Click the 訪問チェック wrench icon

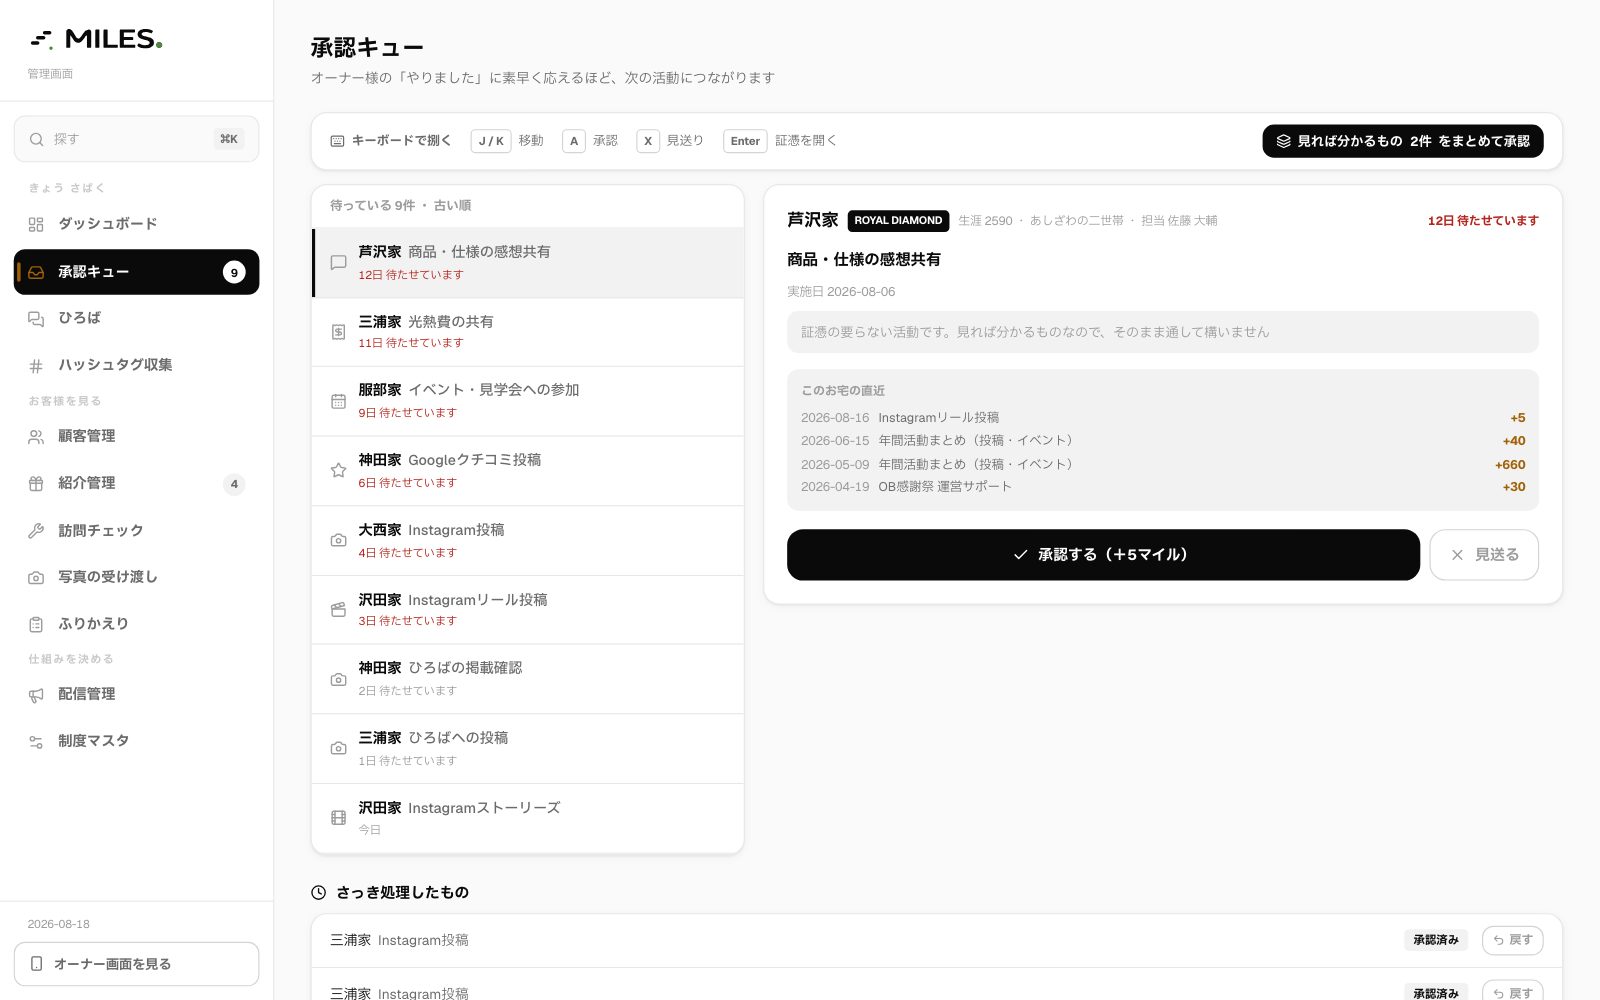click(36, 531)
